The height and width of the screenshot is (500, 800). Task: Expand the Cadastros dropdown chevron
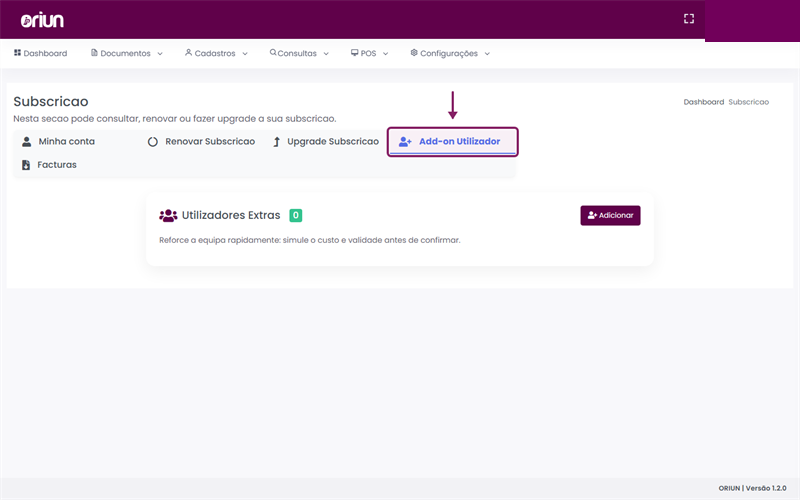click(245, 54)
